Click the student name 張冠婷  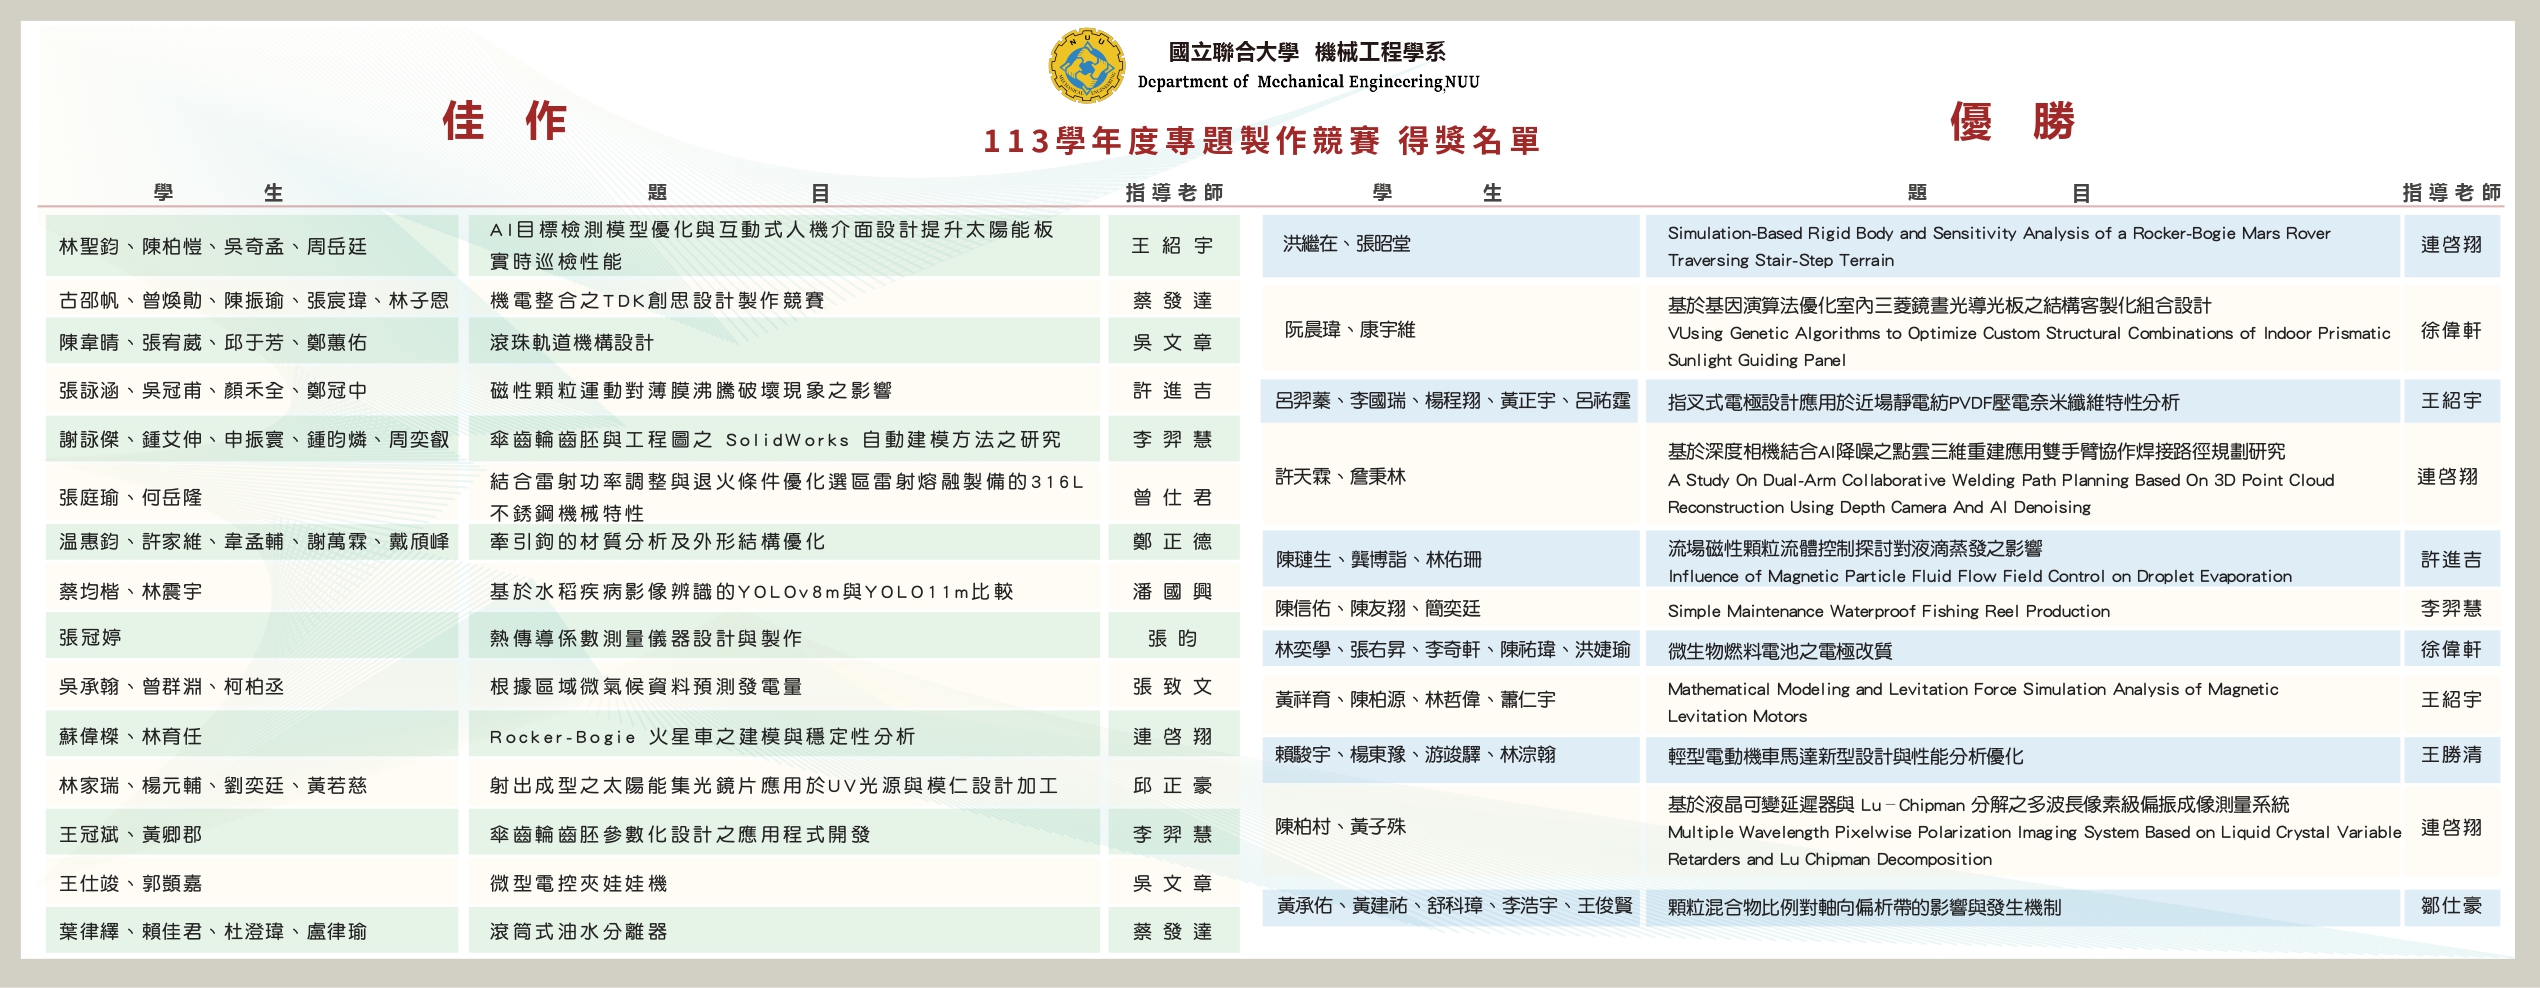[90, 637]
